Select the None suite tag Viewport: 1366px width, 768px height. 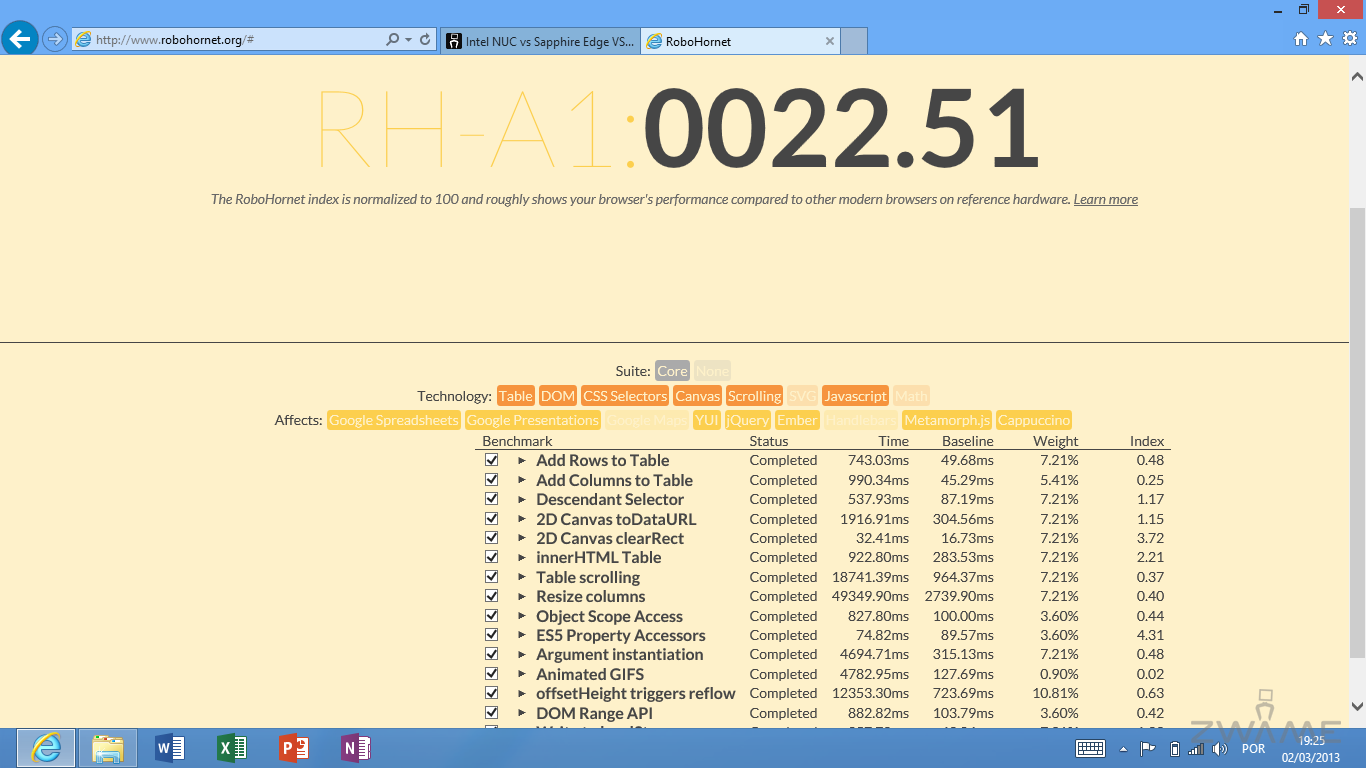(712, 371)
